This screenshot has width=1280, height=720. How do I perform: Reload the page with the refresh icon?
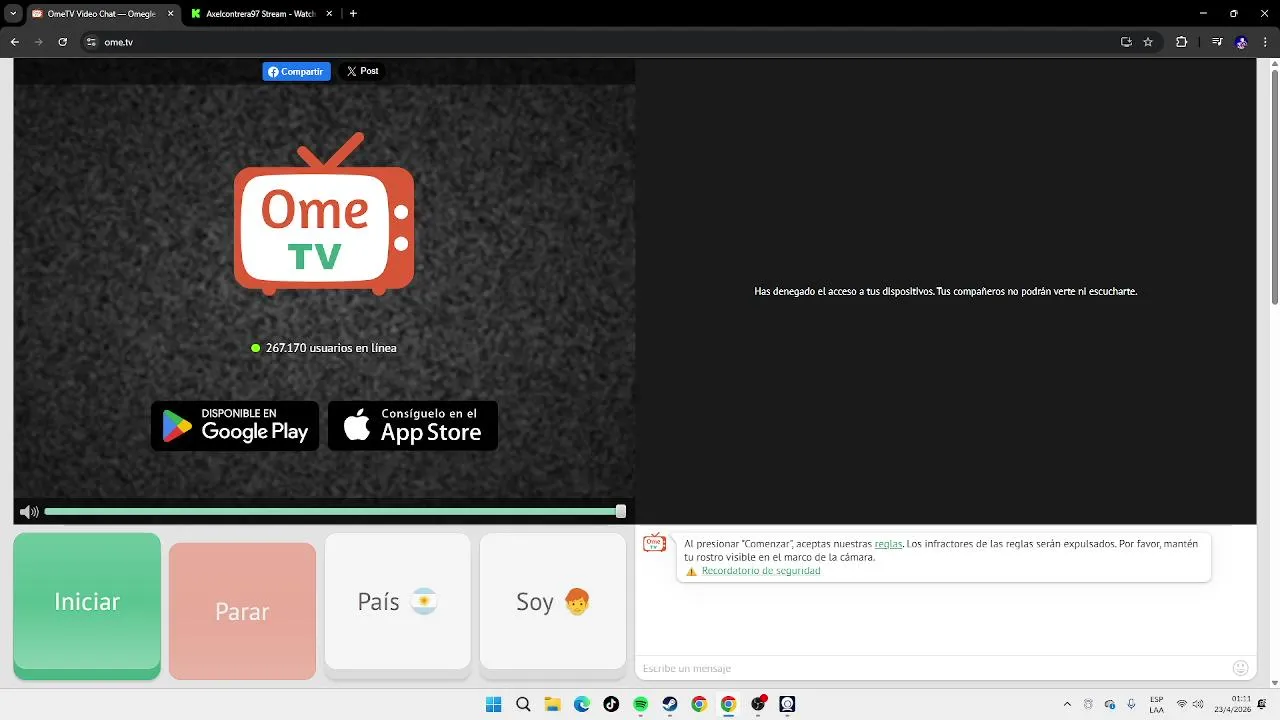[x=62, y=42]
